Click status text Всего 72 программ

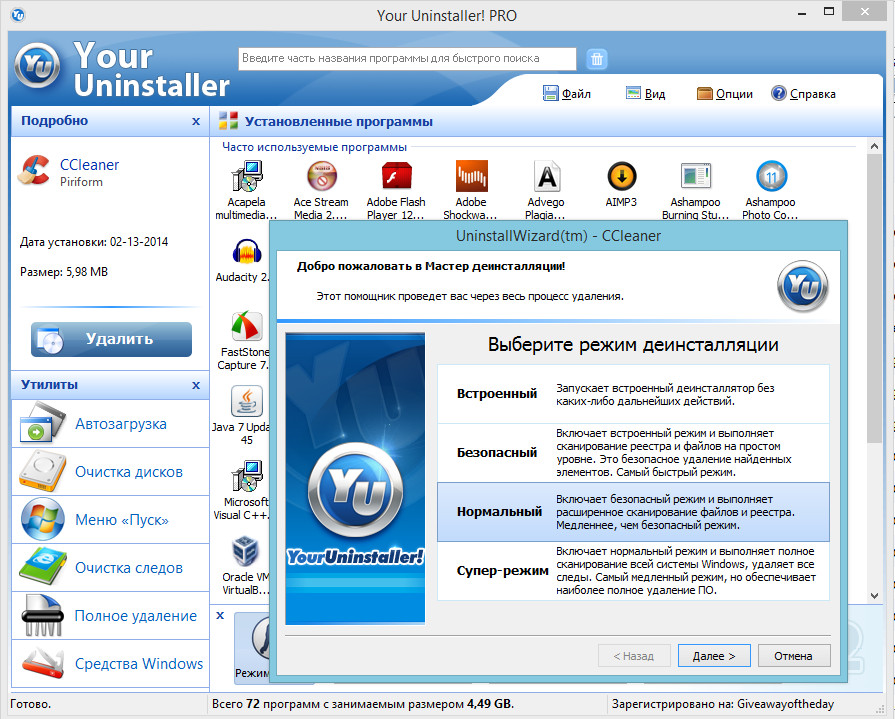(362, 704)
